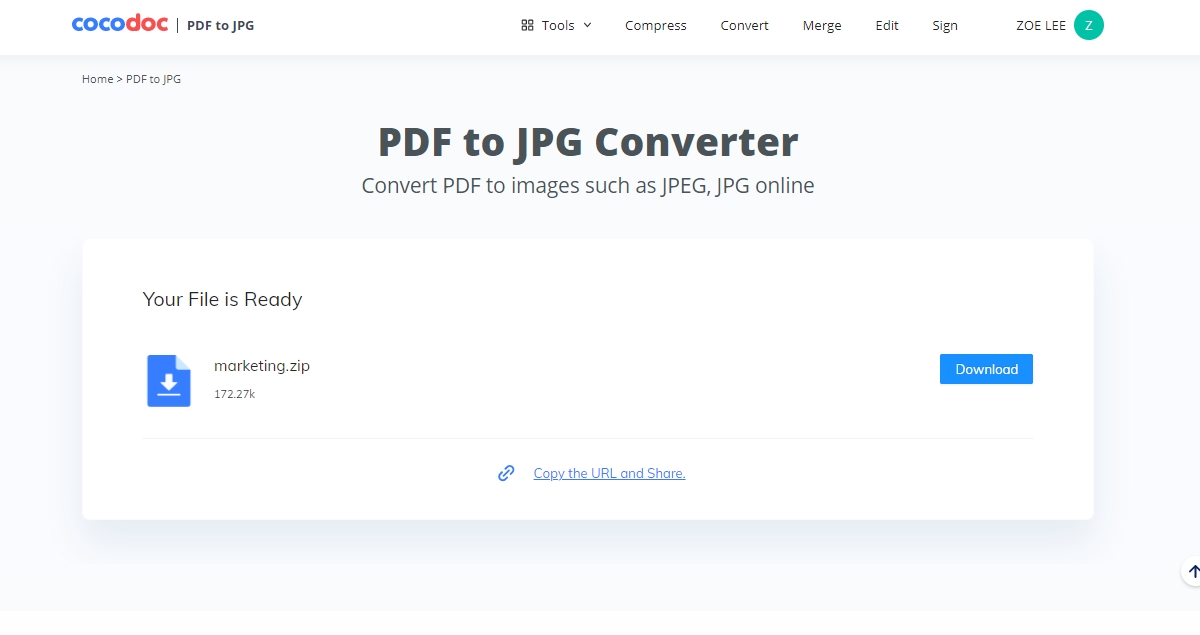Click the Download button for marketing.zip

click(x=986, y=368)
